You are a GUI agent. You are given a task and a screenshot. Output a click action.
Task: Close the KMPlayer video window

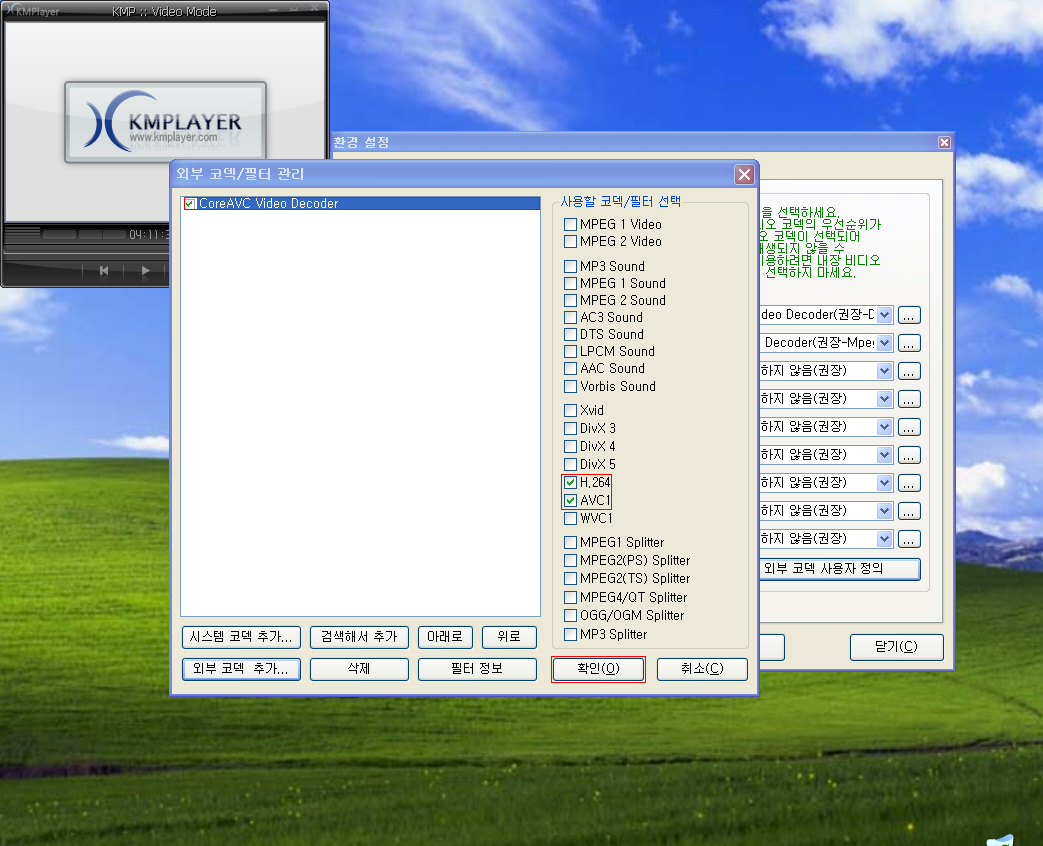point(316,8)
